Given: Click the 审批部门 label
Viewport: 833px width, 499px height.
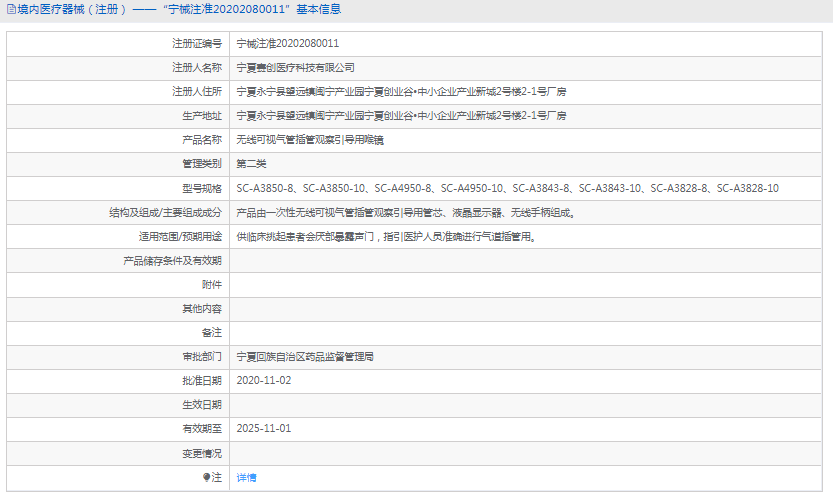Looking at the screenshot, I should pyautogui.click(x=202, y=357).
